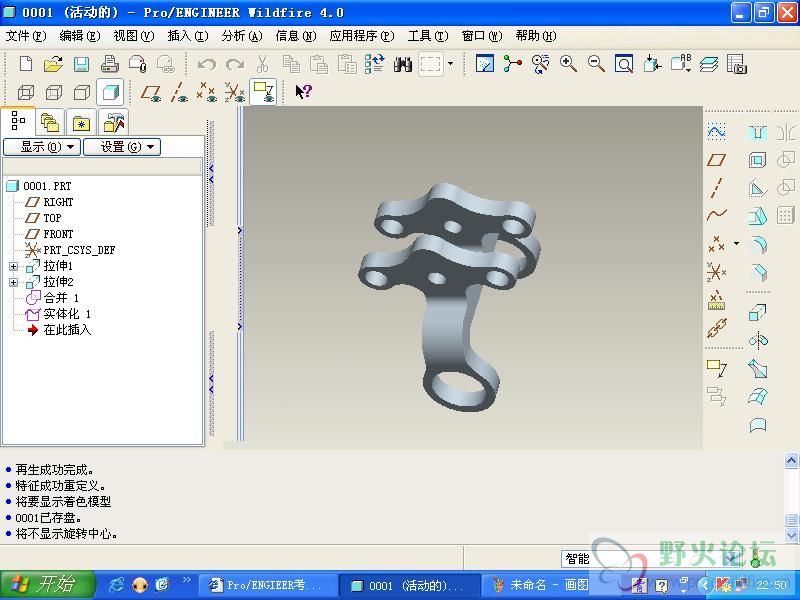Select the Datum Axis tool in right toolbar

click(x=716, y=187)
